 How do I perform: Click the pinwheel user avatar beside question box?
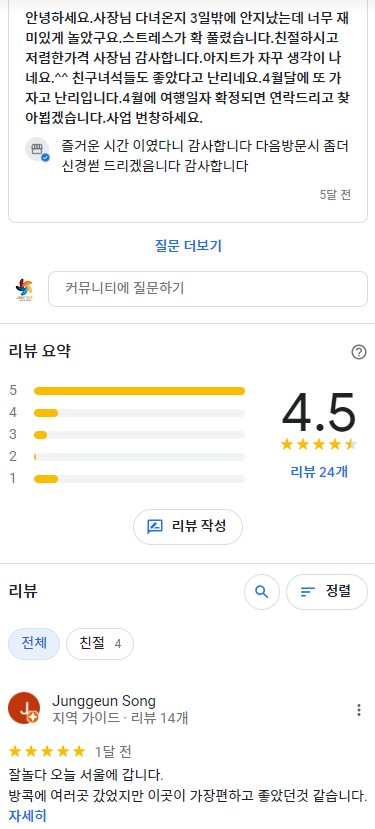pyautogui.click(x=24, y=289)
